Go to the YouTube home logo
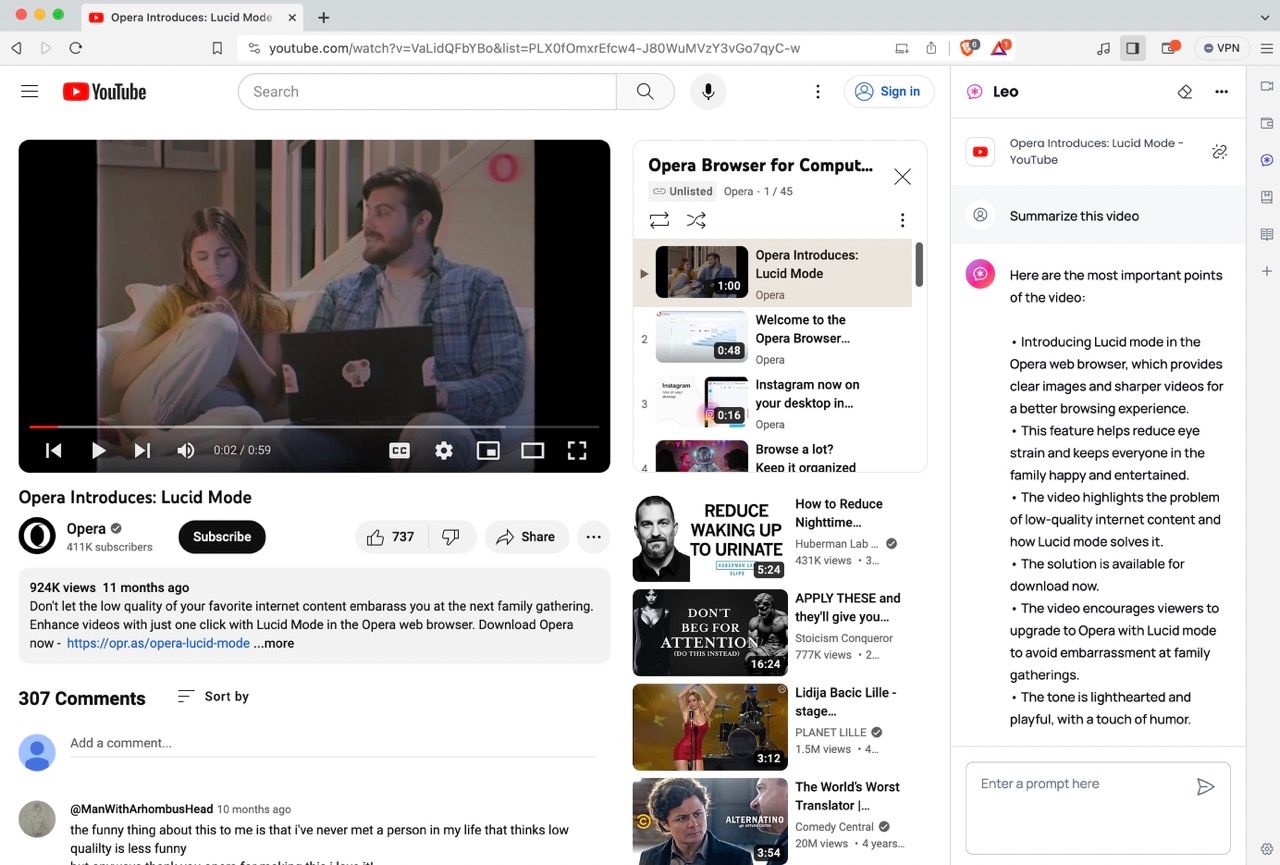 click(x=104, y=92)
